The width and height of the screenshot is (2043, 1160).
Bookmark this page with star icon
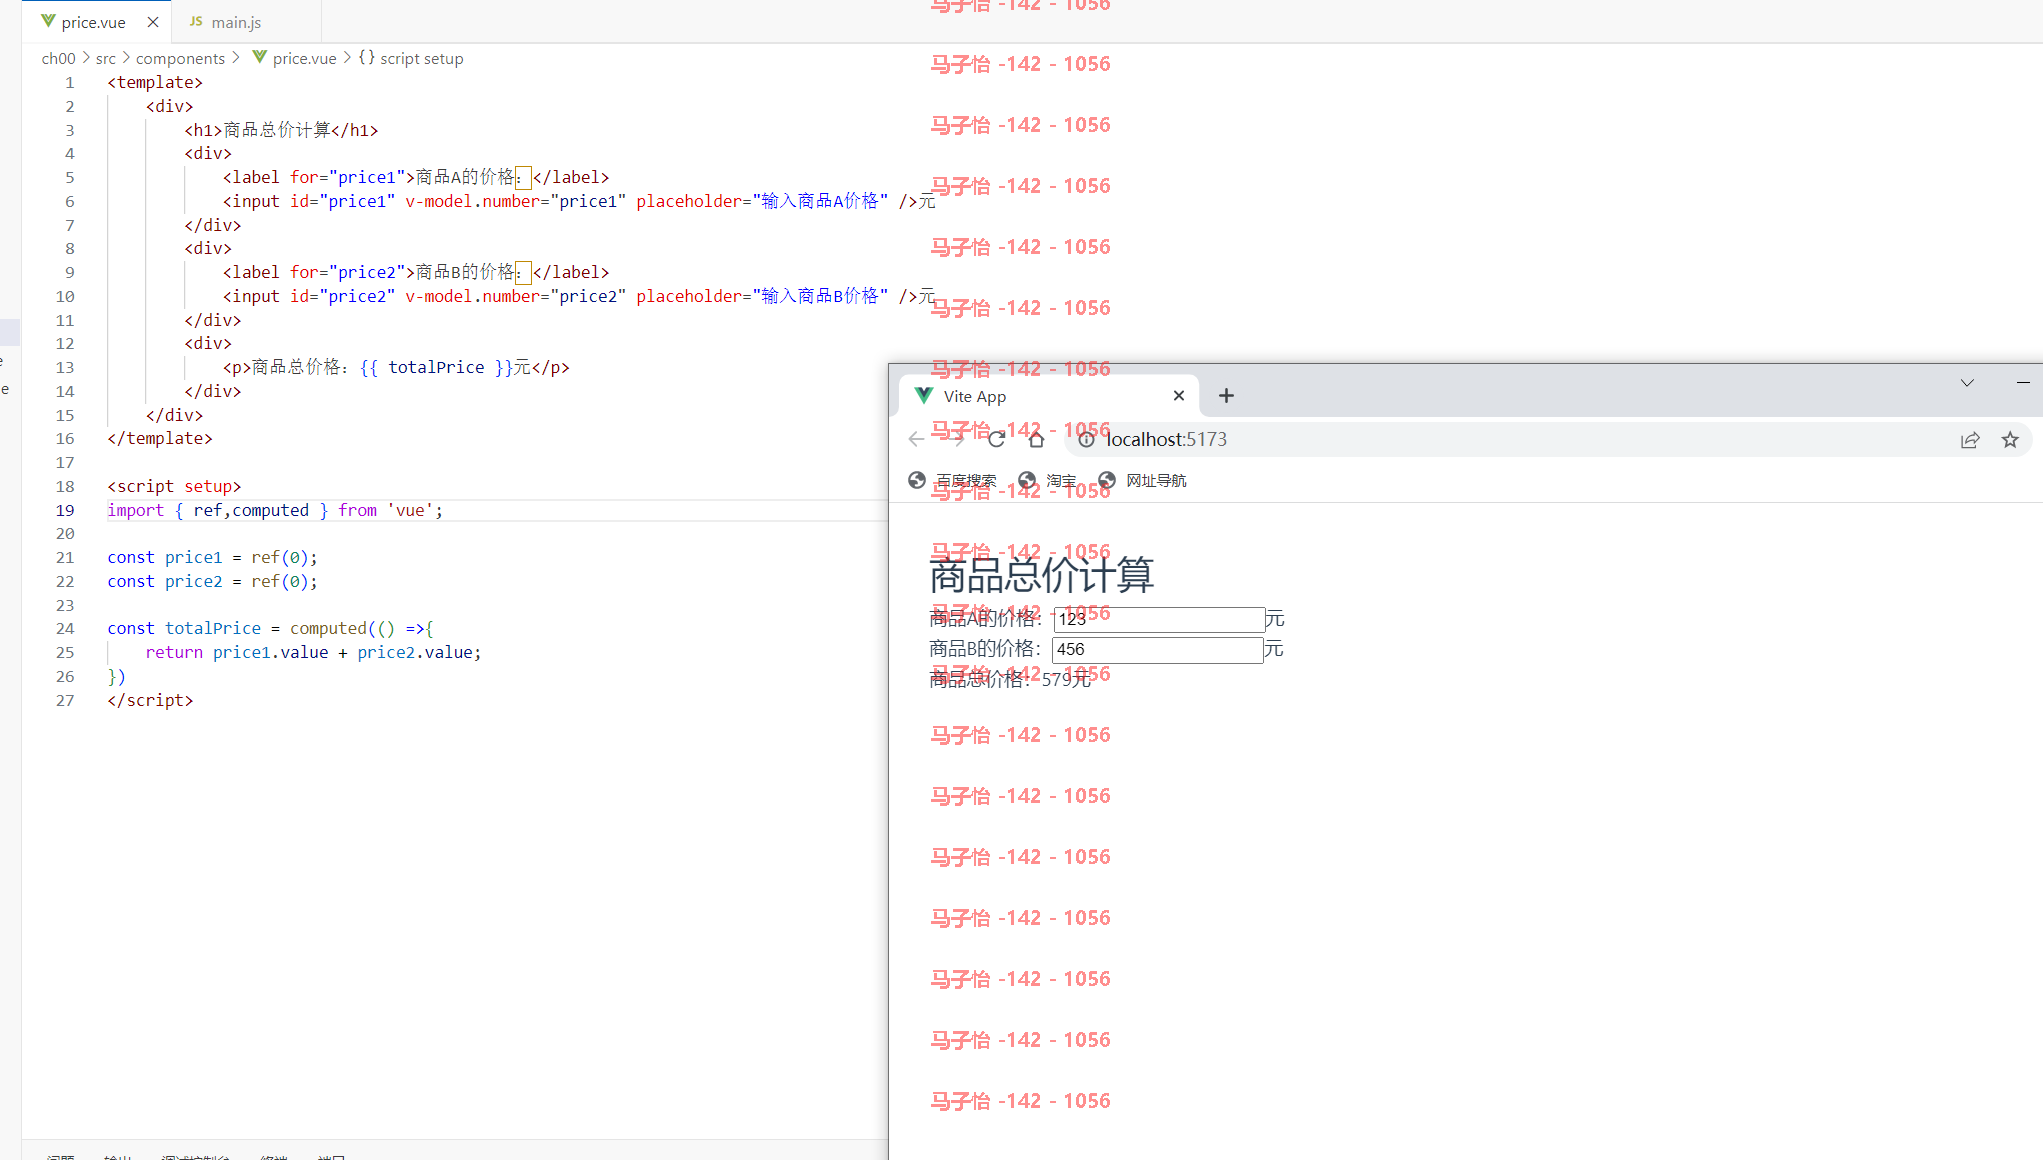click(x=2010, y=439)
